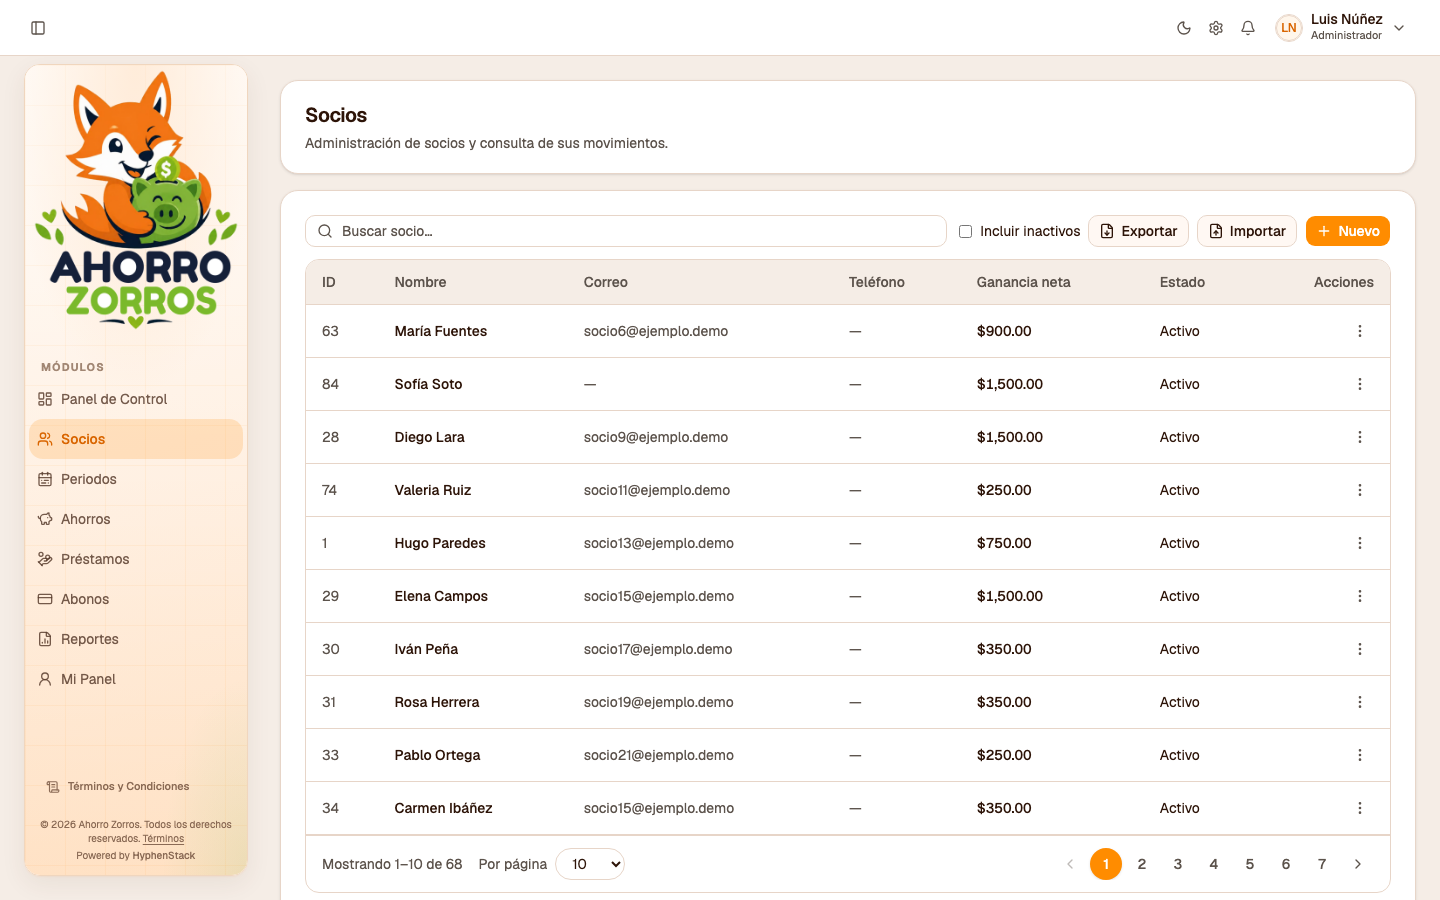The width and height of the screenshot is (1440, 900).
Task: Select email socio13@ejemplo.demo
Action: pyautogui.click(x=659, y=543)
